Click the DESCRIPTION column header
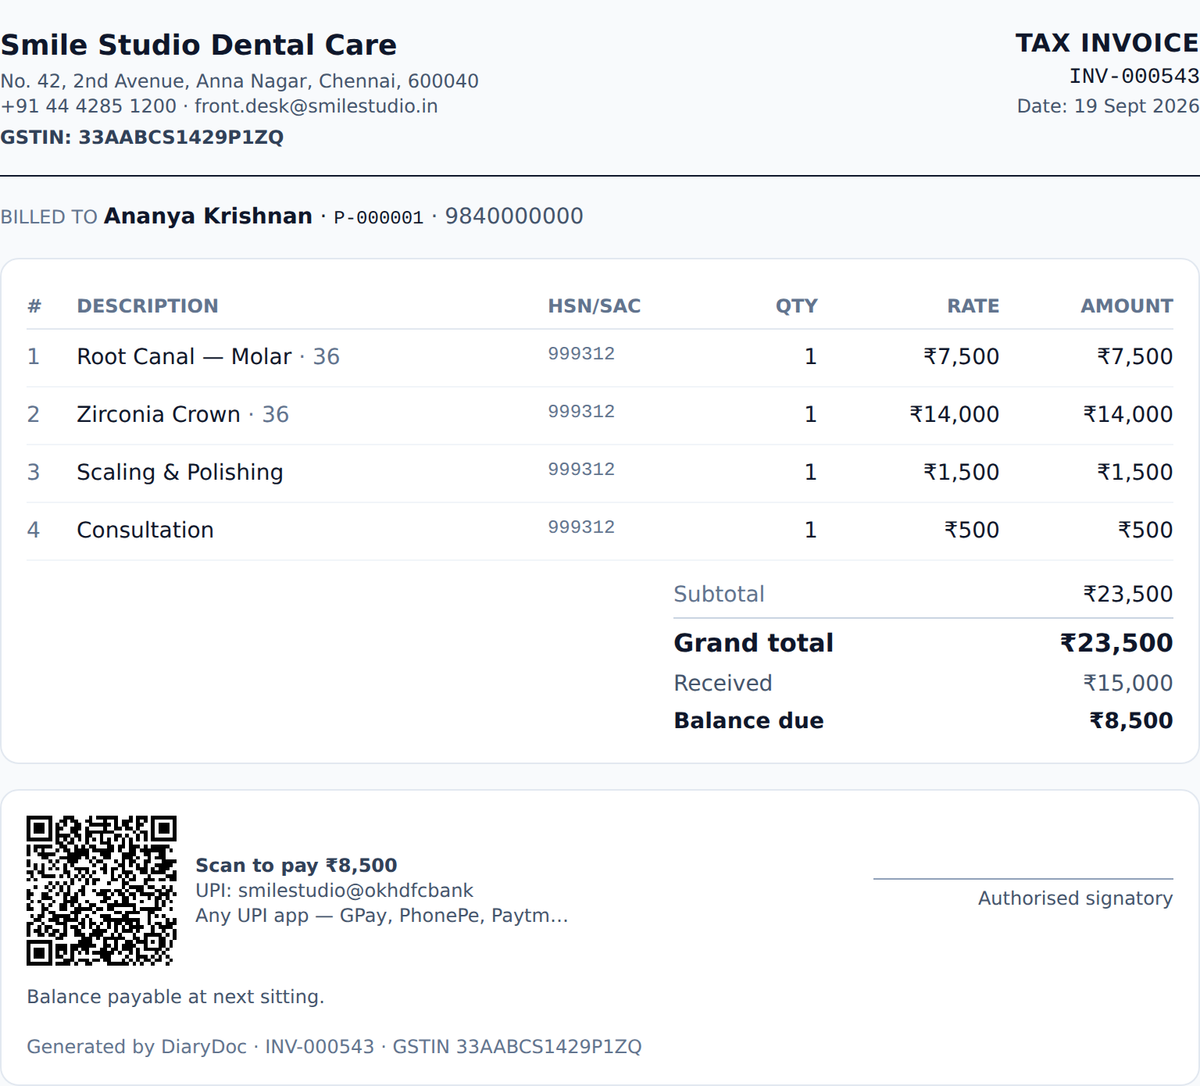Viewport: 1200px width, 1086px height. (147, 306)
